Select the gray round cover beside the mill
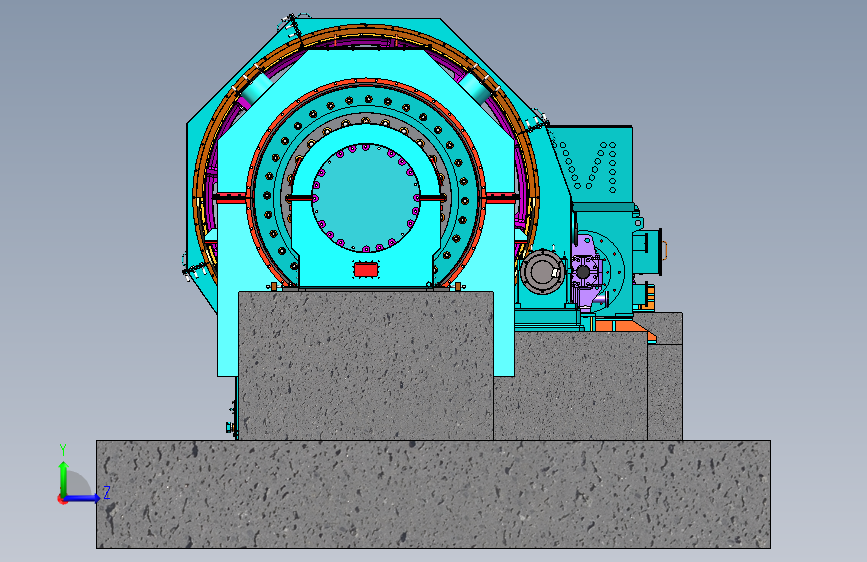 point(542,272)
